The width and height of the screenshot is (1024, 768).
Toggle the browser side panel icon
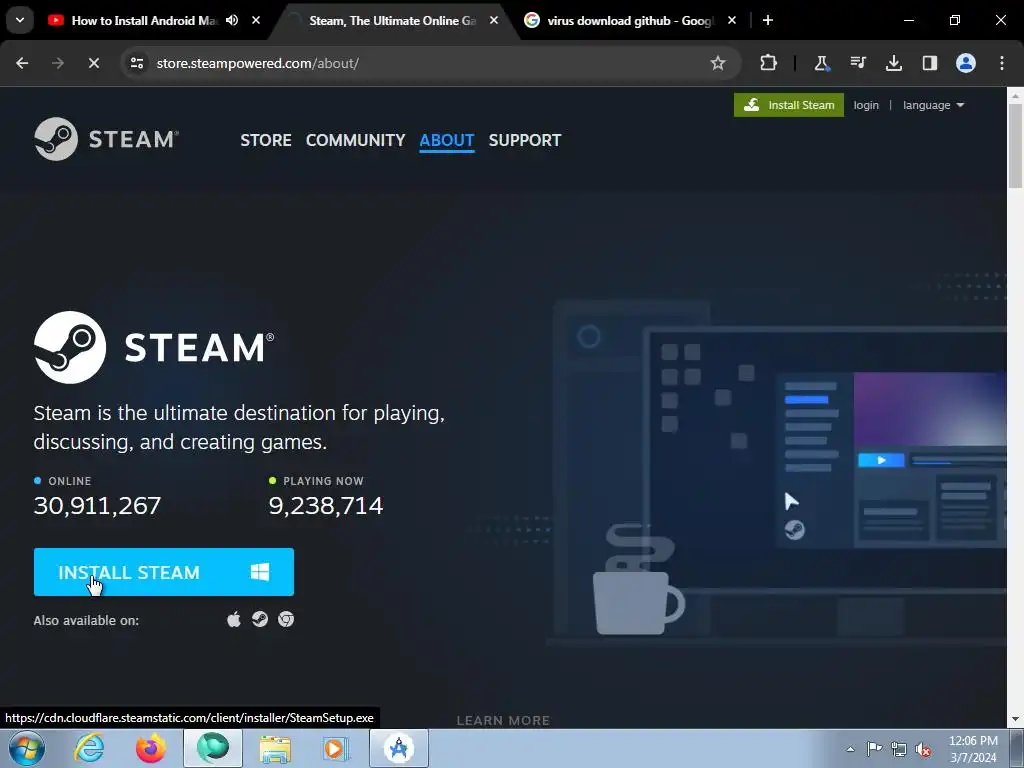coord(929,63)
